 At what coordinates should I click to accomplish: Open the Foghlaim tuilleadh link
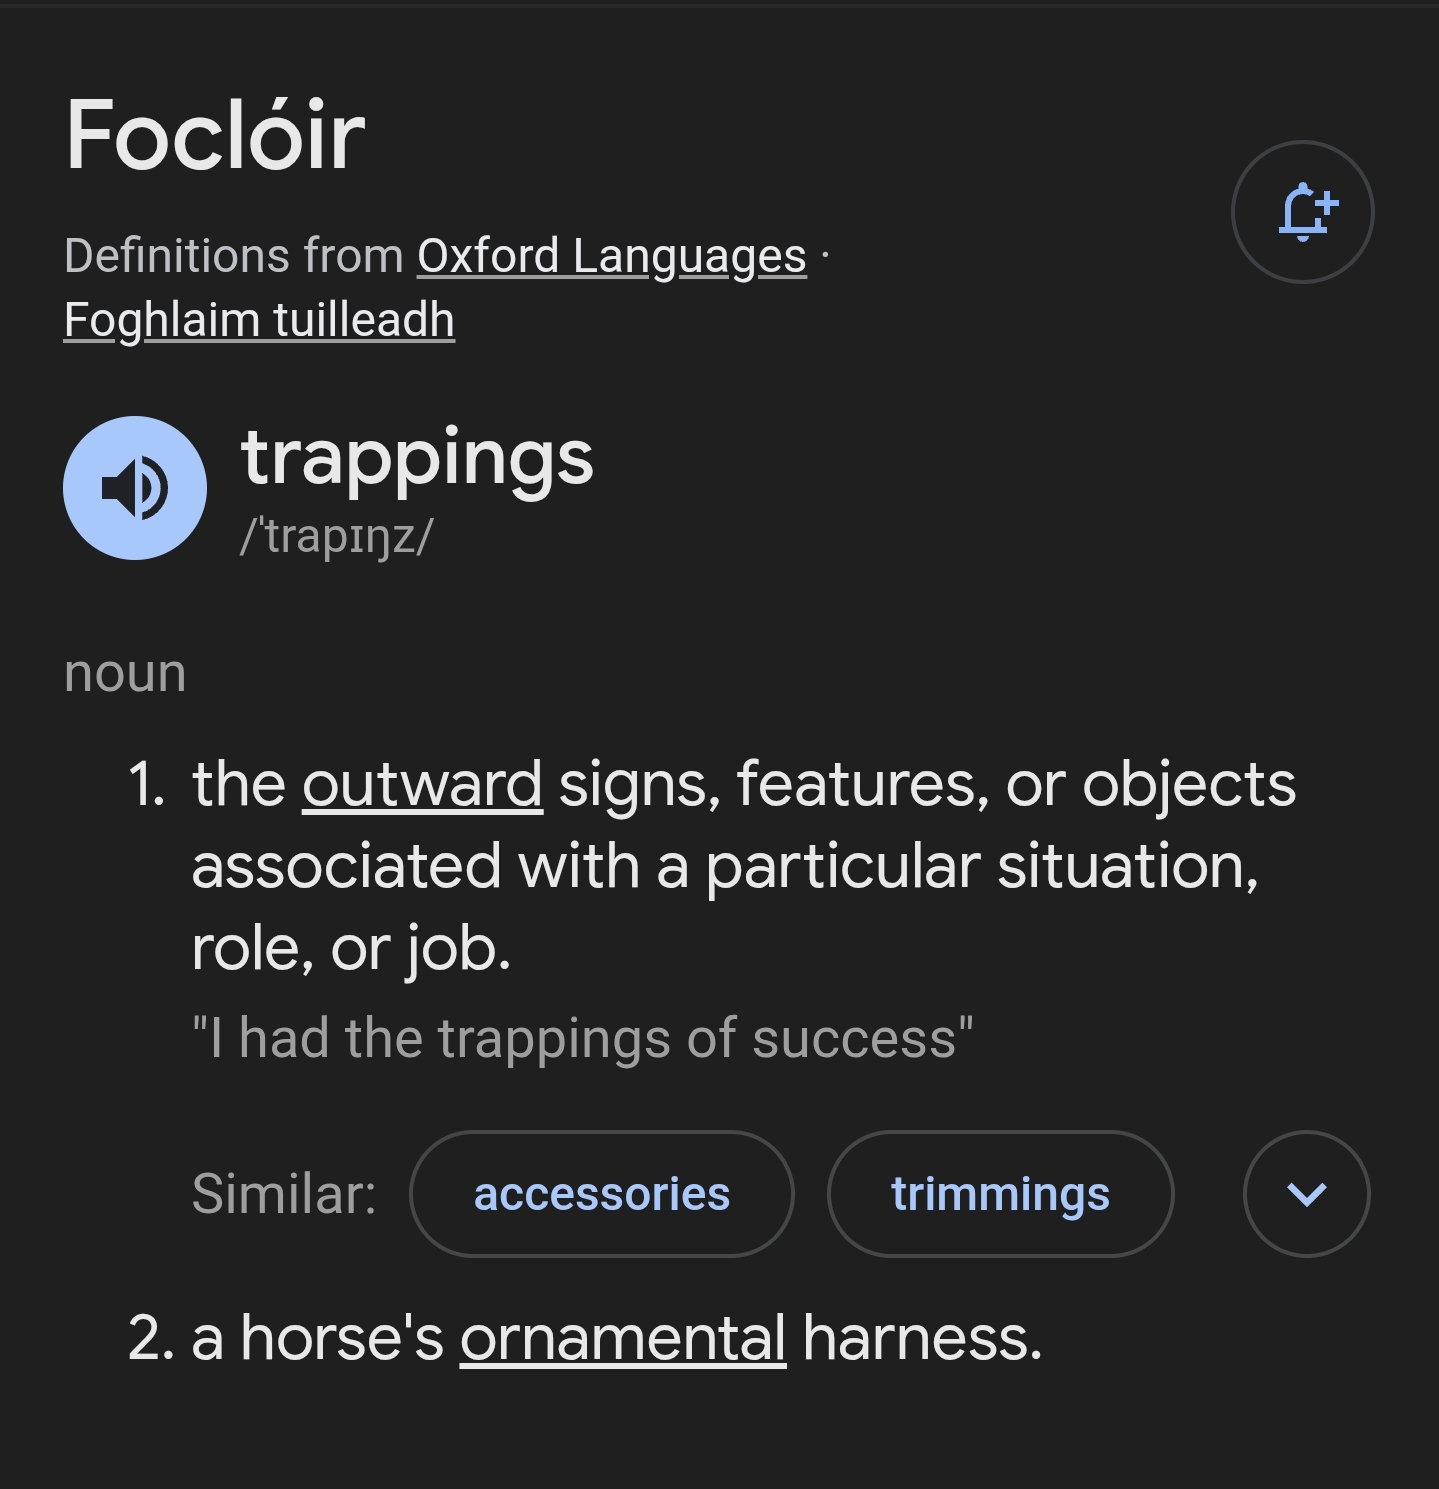(259, 320)
